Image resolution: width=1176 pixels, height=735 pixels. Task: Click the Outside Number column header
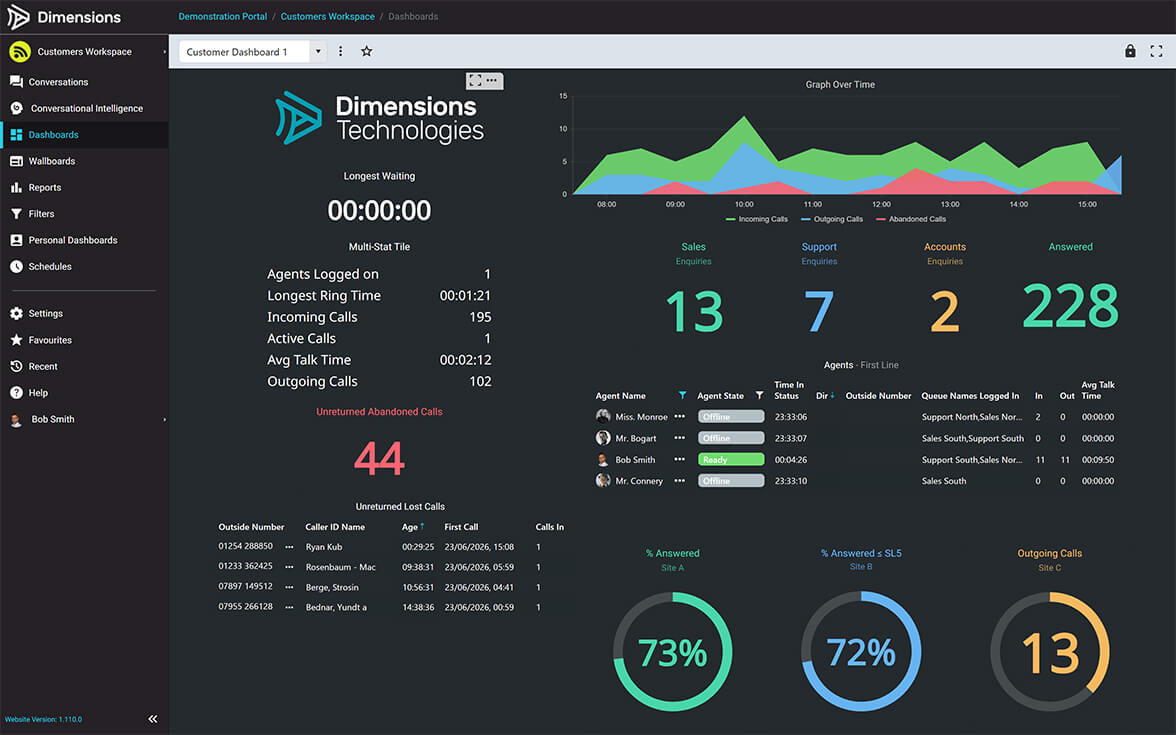(251, 526)
